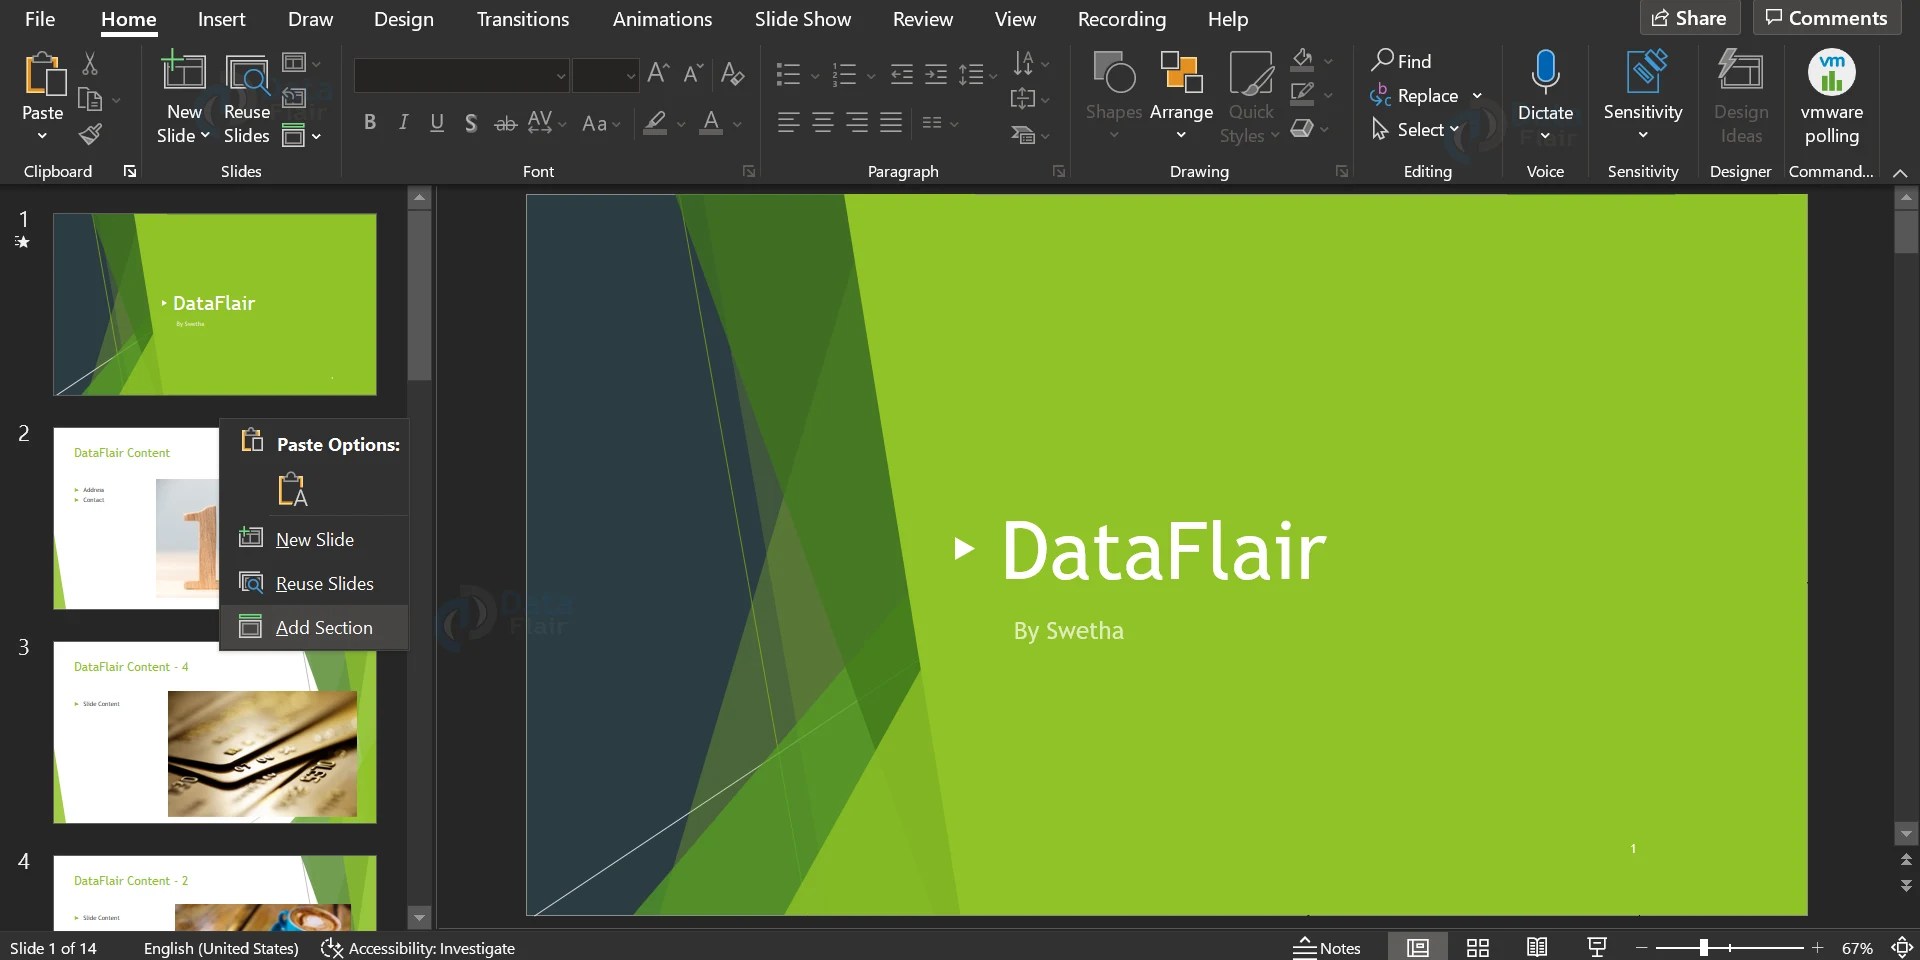Align text to the left
This screenshot has height=960, width=1920.
click(x=788, y=123)
